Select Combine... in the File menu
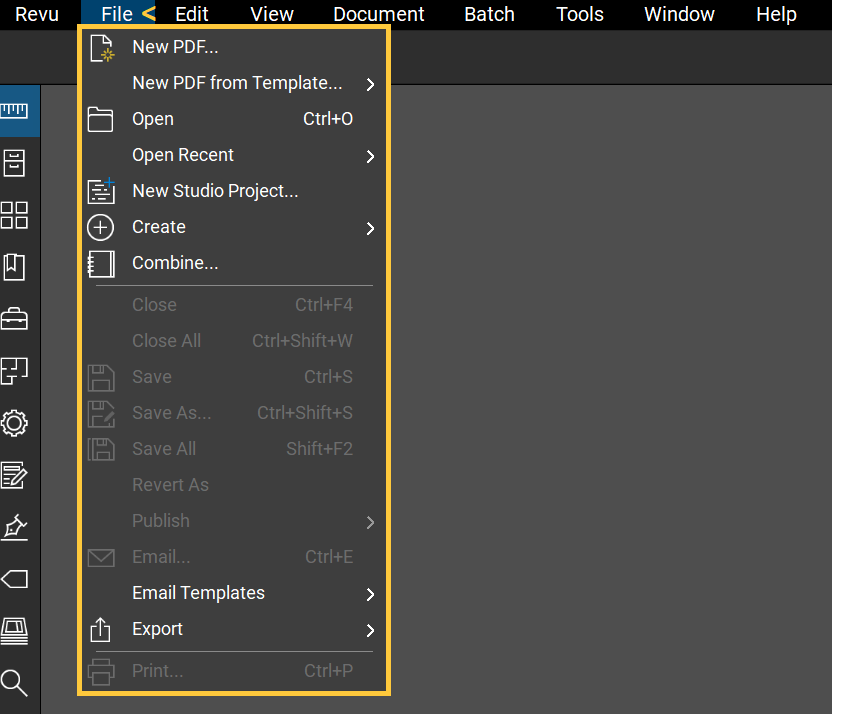Screen dimensions: 842x714 pos(175,263)
